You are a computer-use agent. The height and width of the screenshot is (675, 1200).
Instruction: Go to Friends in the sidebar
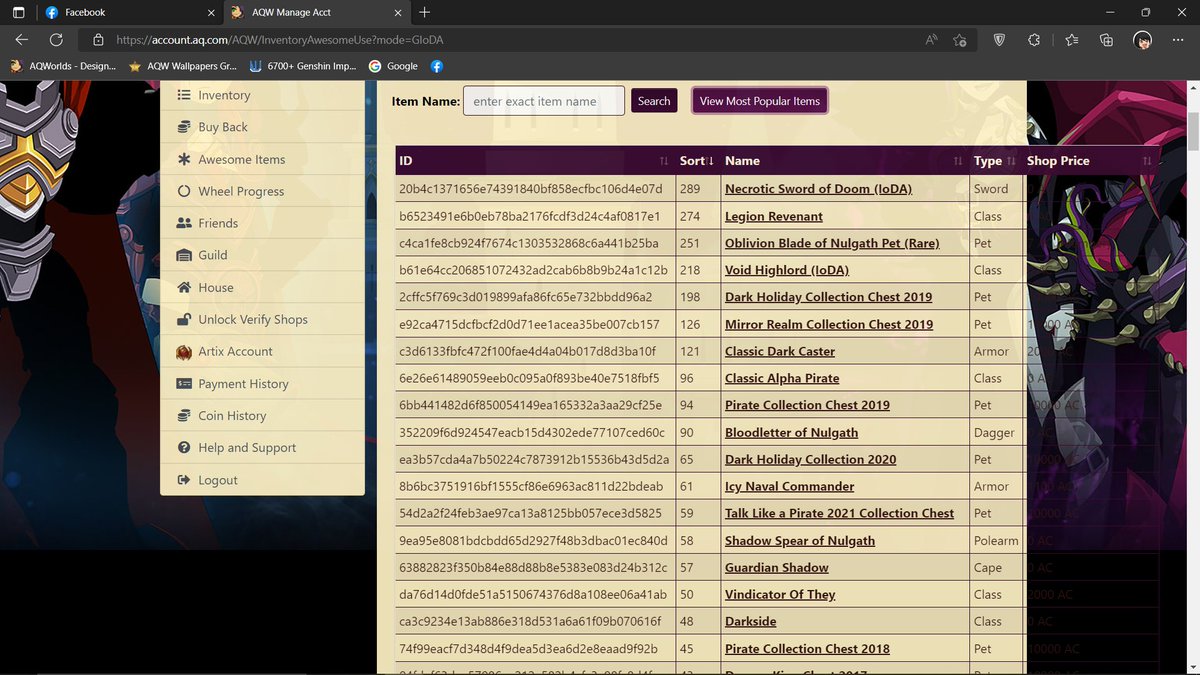tap(262, 223)
